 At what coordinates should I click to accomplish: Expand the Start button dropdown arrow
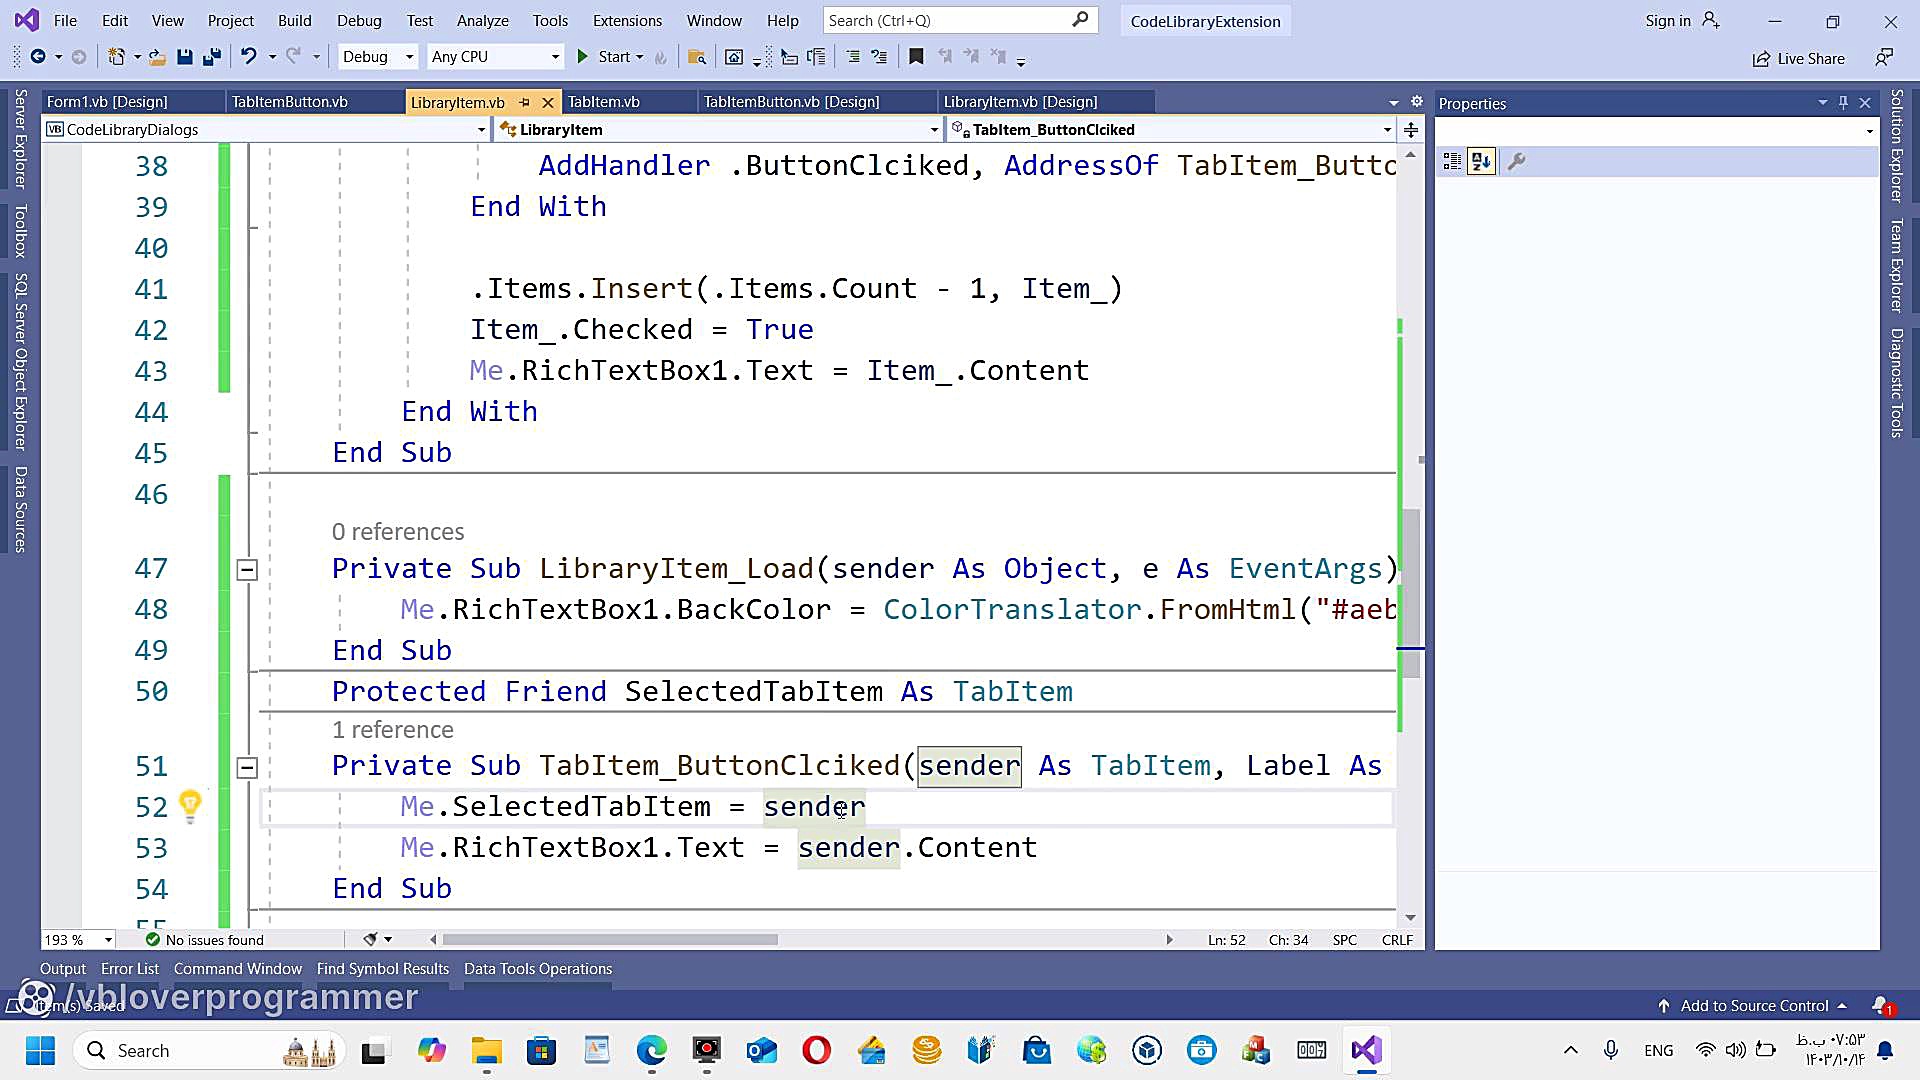[640, 57]
